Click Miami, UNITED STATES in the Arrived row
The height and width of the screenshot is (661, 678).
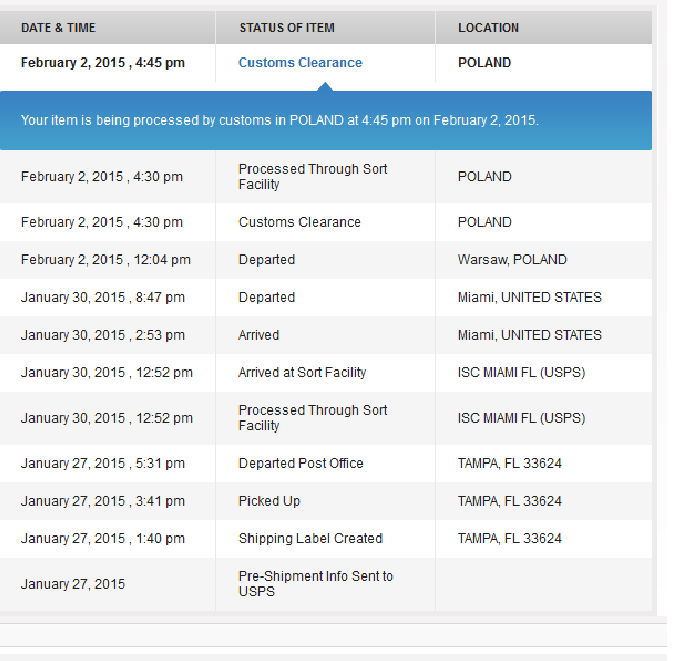click(529, 335)
